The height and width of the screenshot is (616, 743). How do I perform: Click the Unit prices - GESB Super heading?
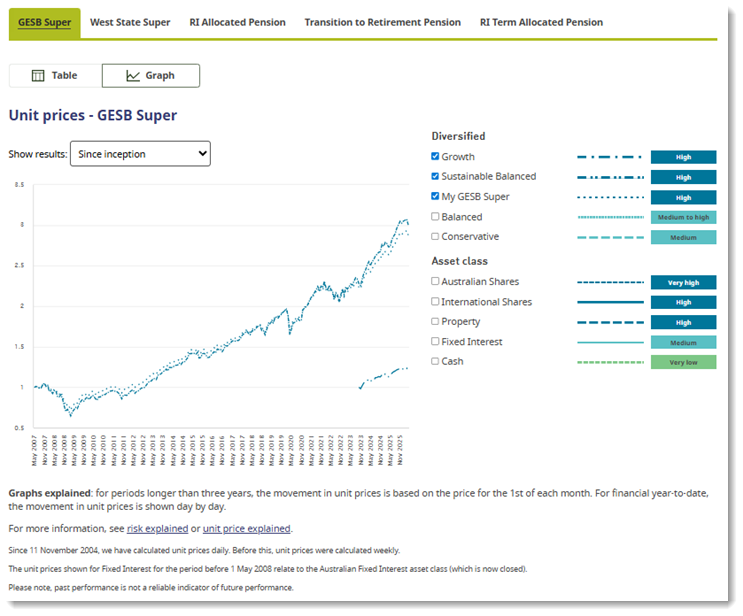tap(93, 115)
